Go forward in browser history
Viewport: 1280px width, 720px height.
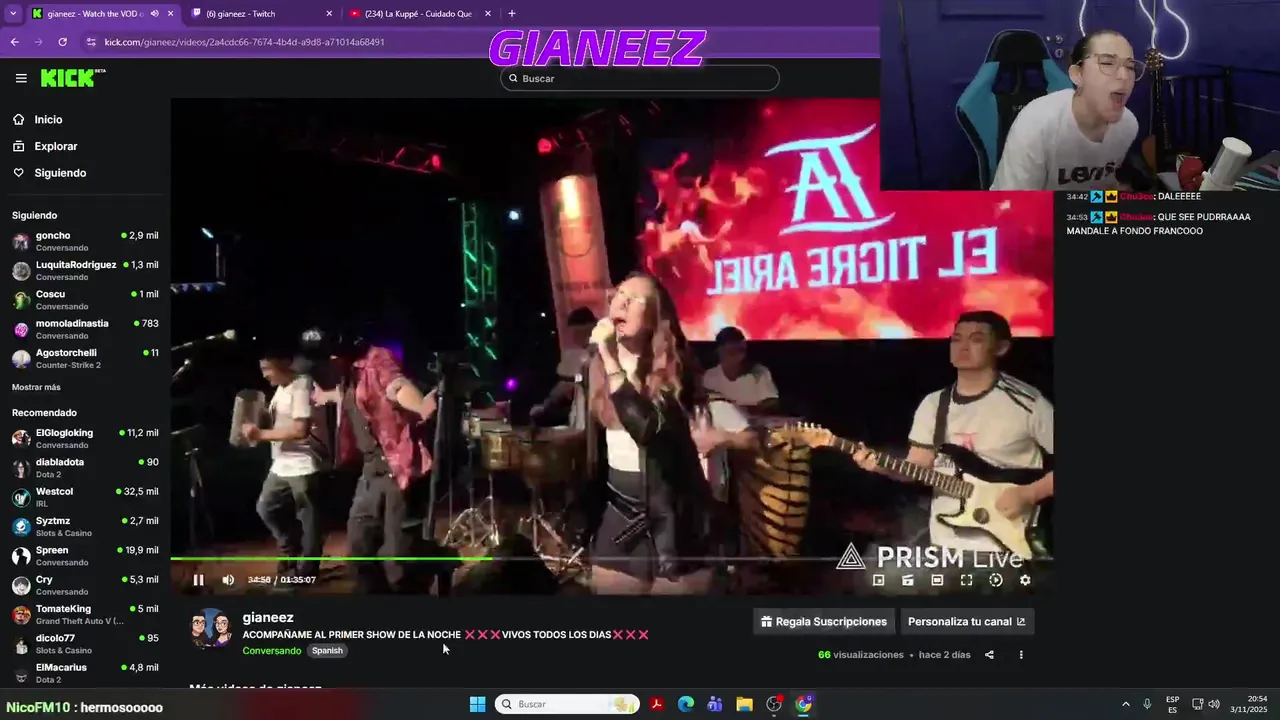point(38,42)
